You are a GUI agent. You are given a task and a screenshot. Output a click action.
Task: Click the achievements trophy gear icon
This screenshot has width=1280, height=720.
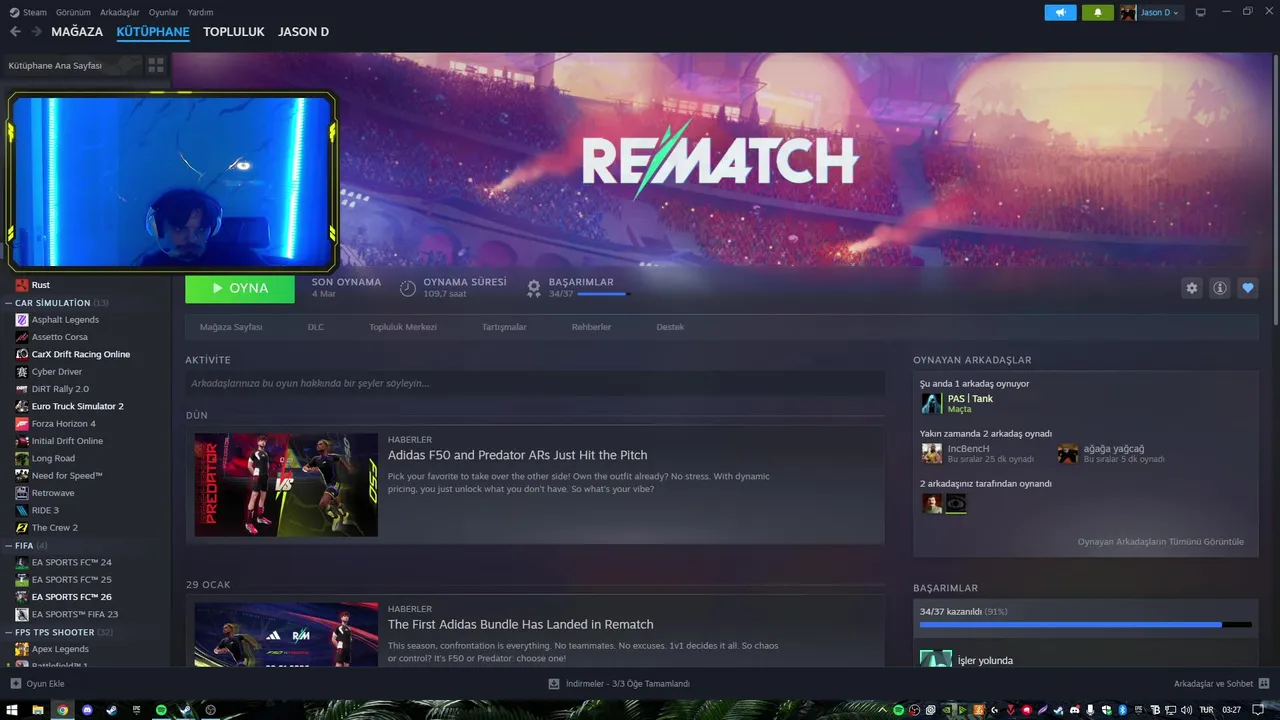point(534,288)
